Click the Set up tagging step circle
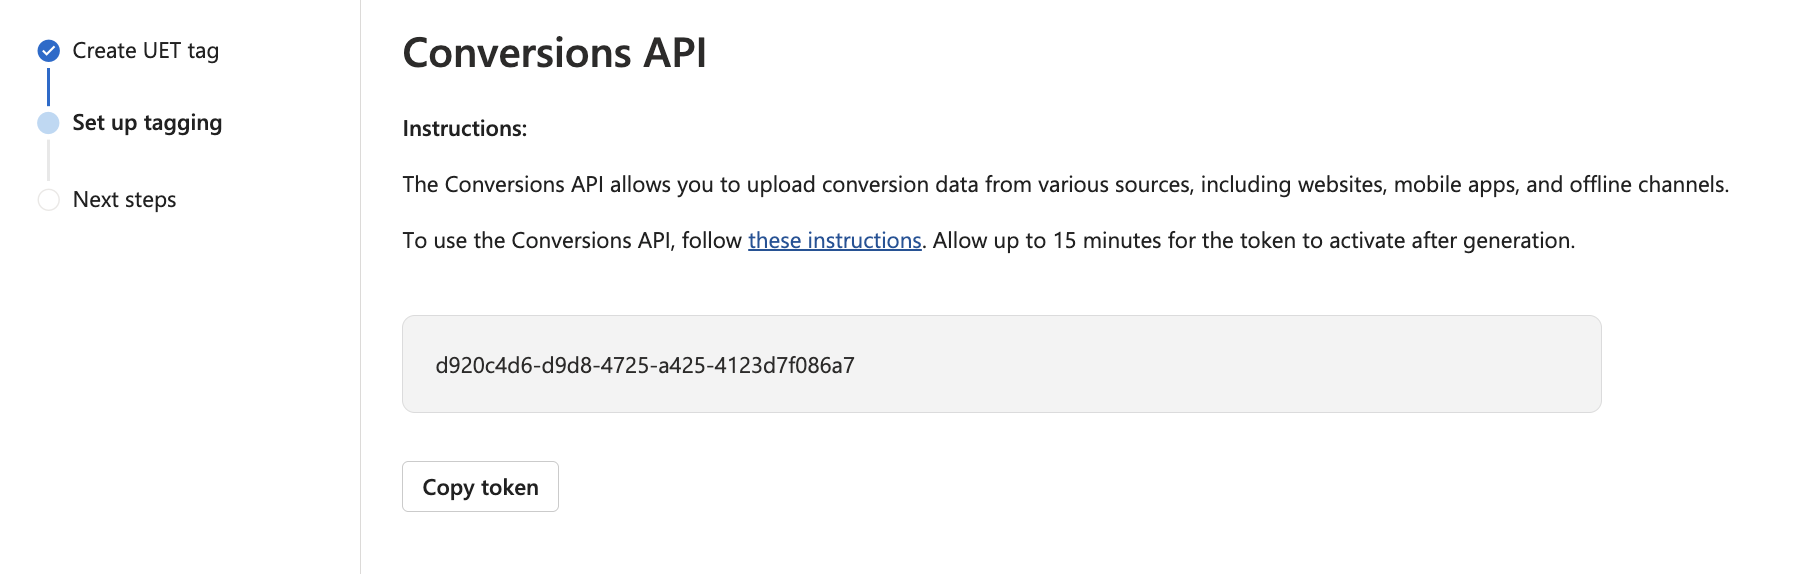Image resolution: width=1794 pixels, height=574 pixels. (48, 123)
